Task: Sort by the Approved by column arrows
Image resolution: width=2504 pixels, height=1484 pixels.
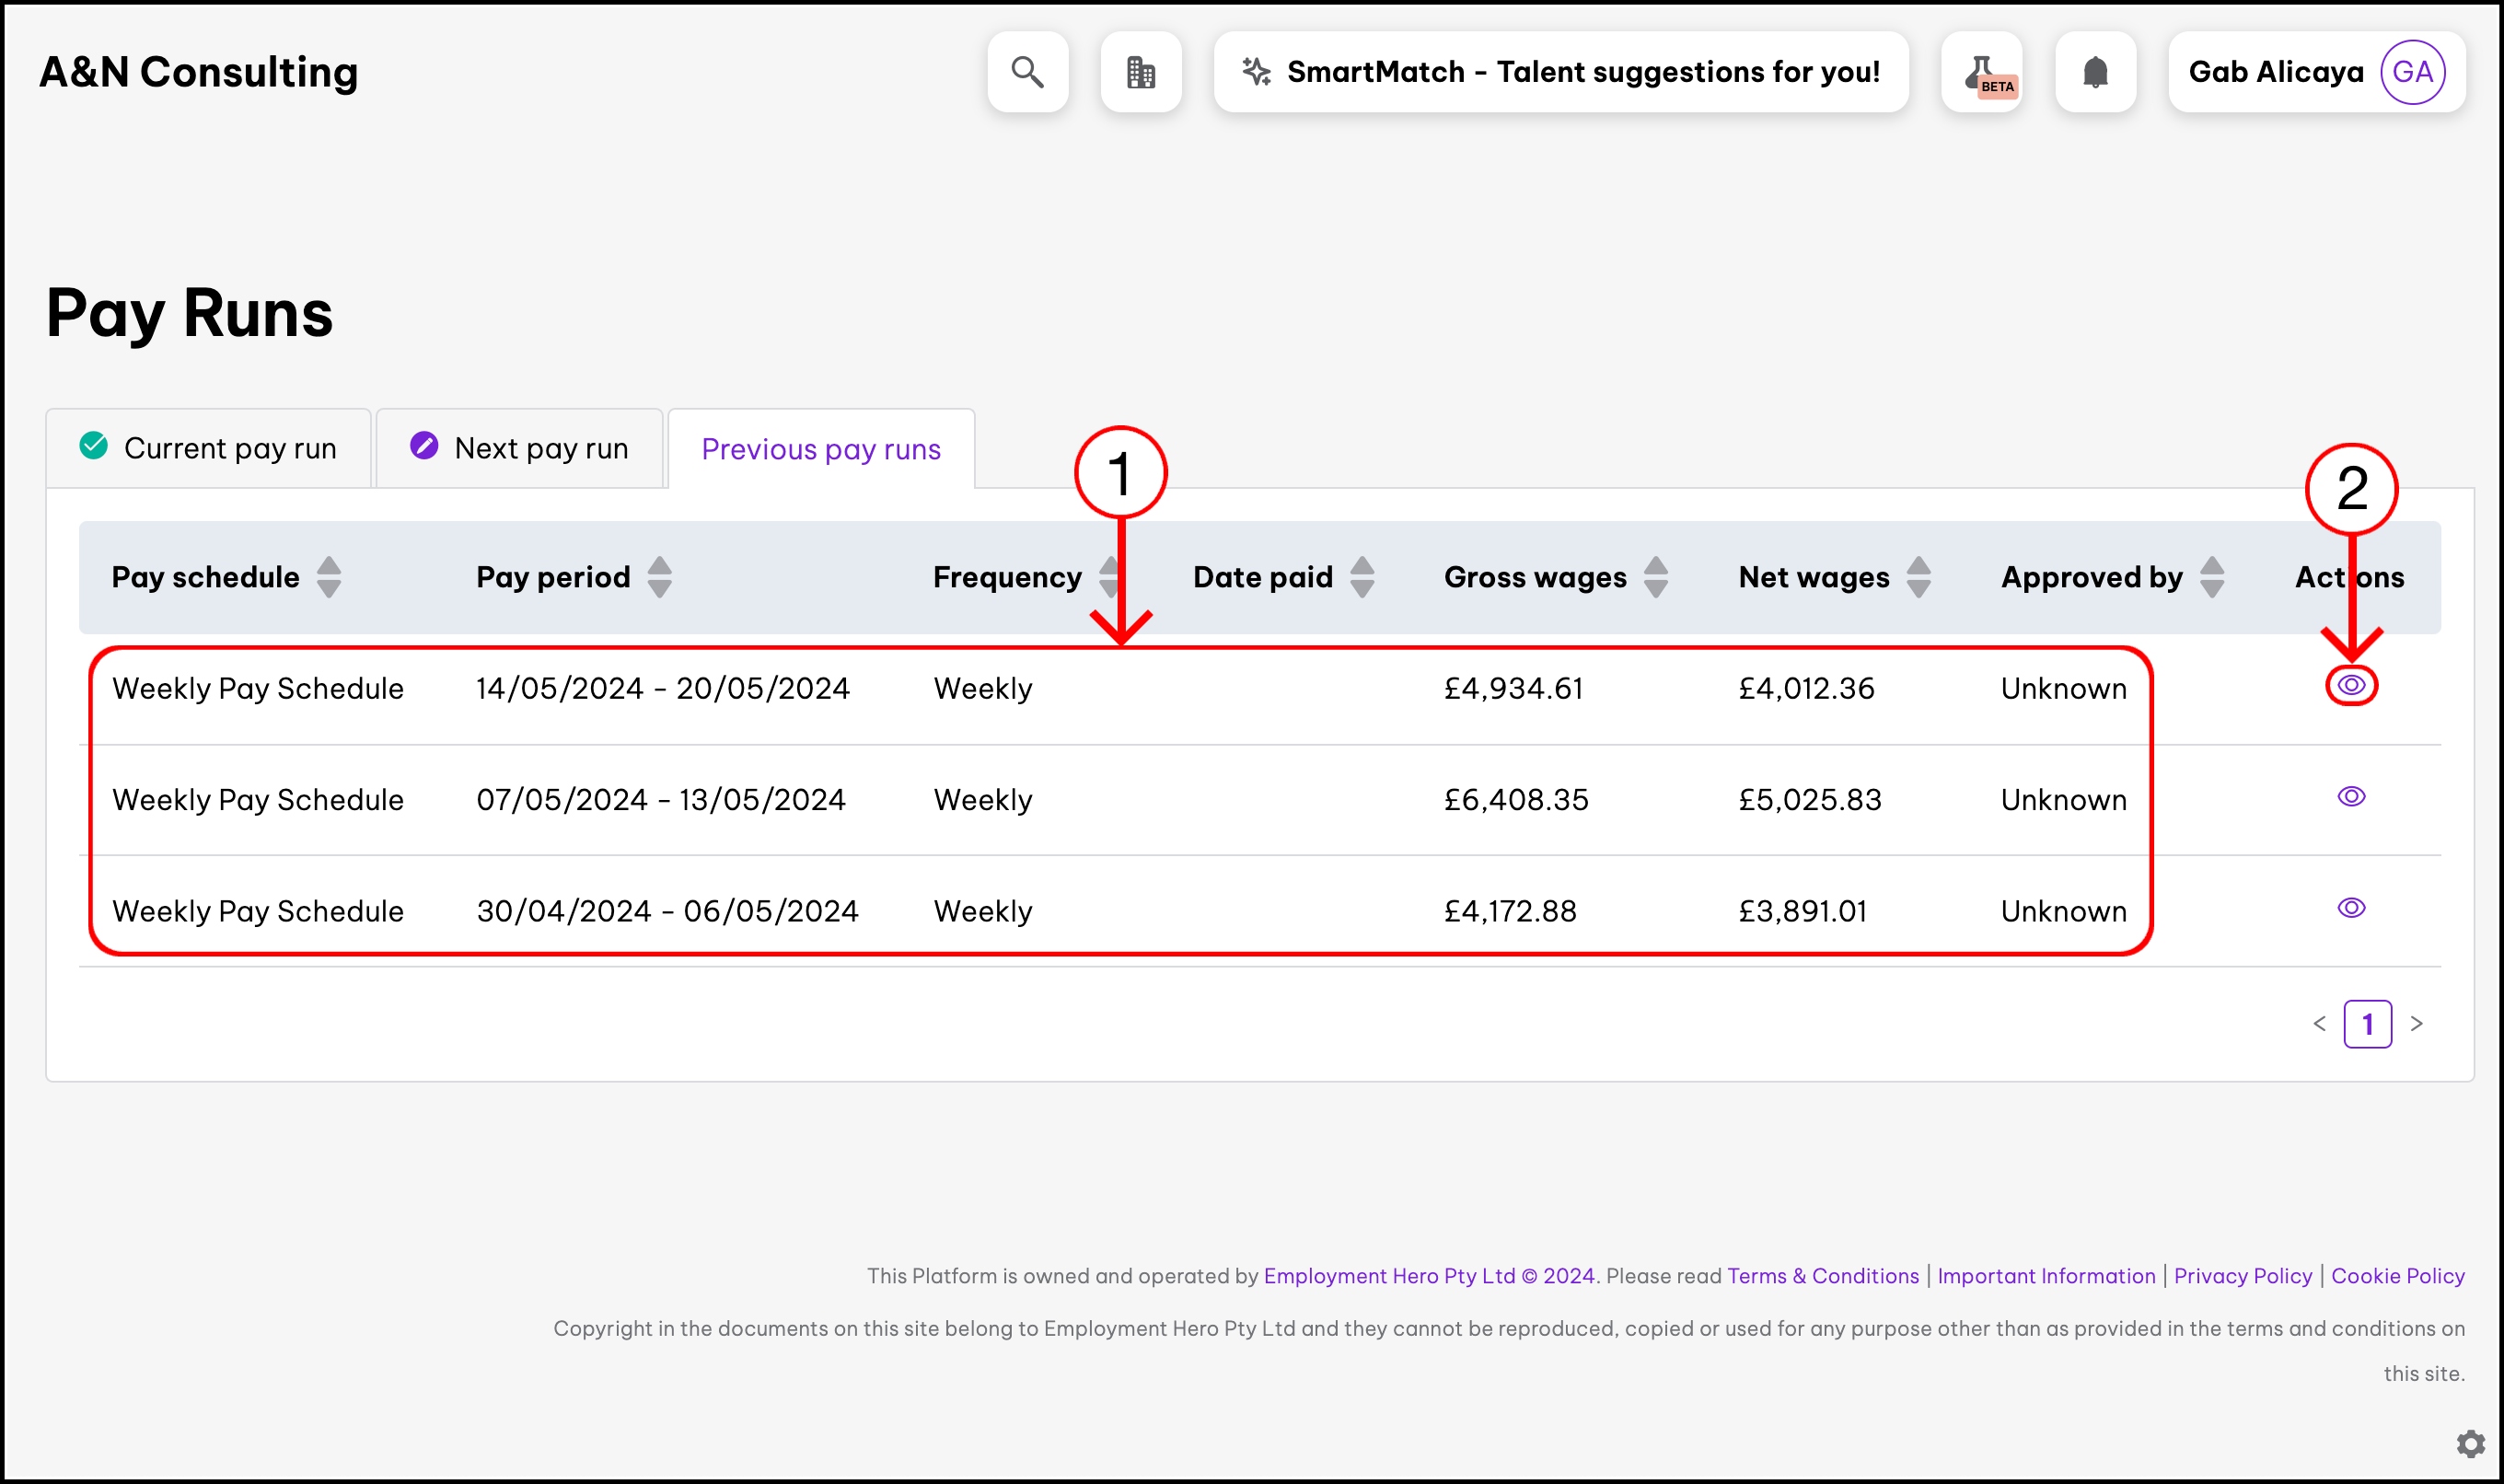Action: (2212, 577)
